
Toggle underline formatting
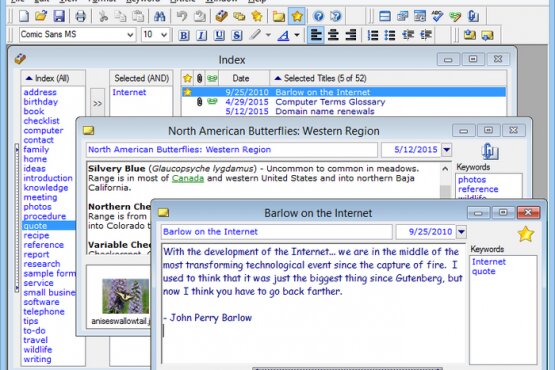(x=219, y=35)
